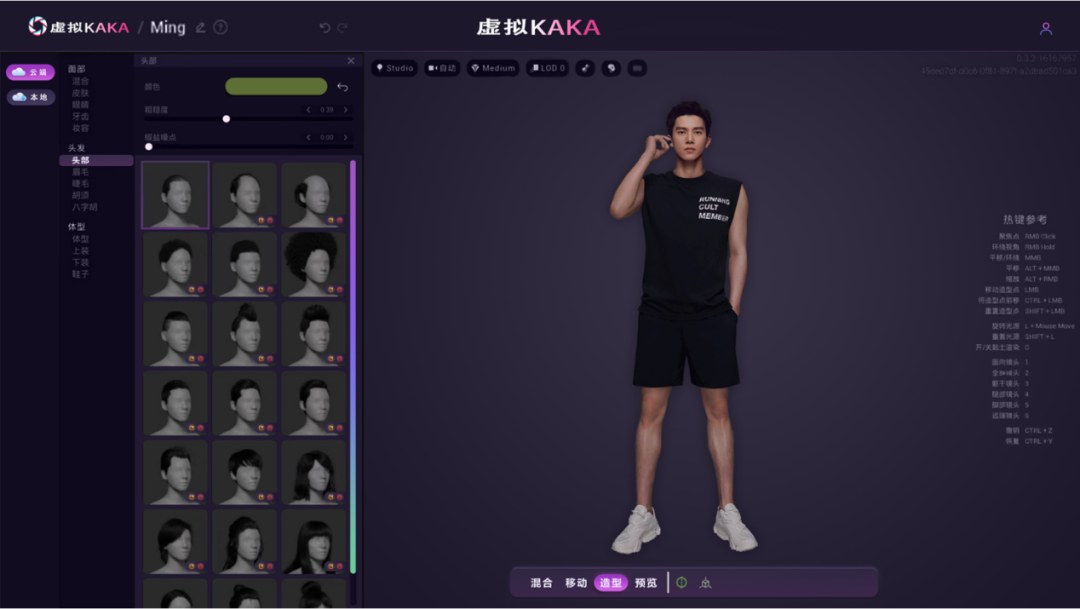Select 八字胡 in the sidebar
This screenshot has height=609, width=1080.
click(x=85, y=207)
